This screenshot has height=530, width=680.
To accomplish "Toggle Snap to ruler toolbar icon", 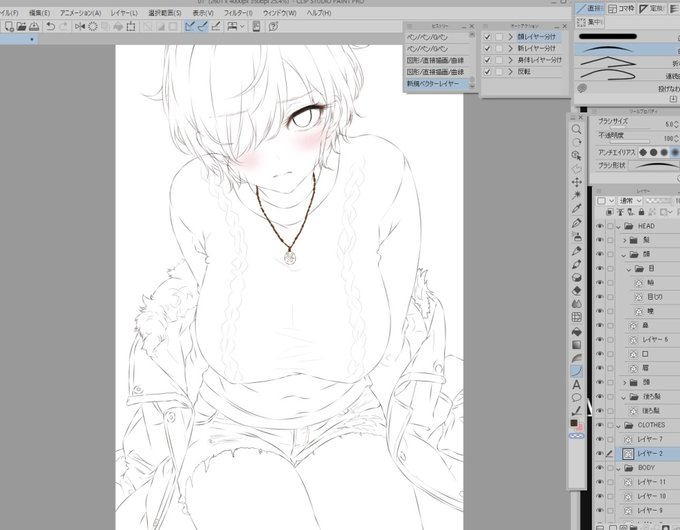I will click(190, 26).
